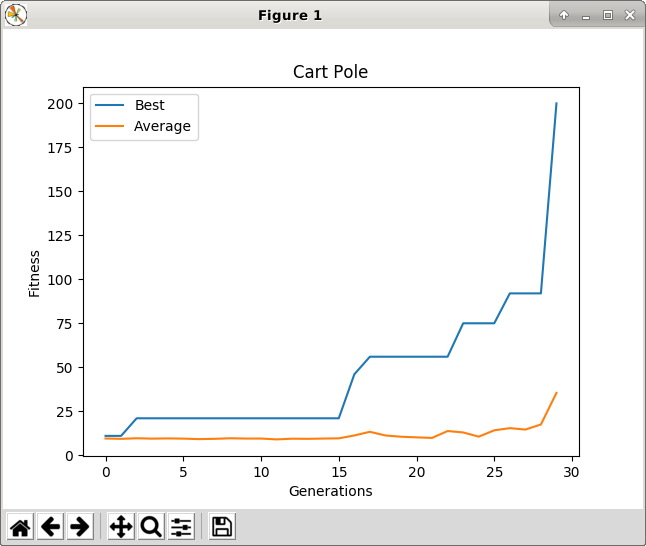Open Configure subplots settings
646x546 pixels.
pos(181,526)
